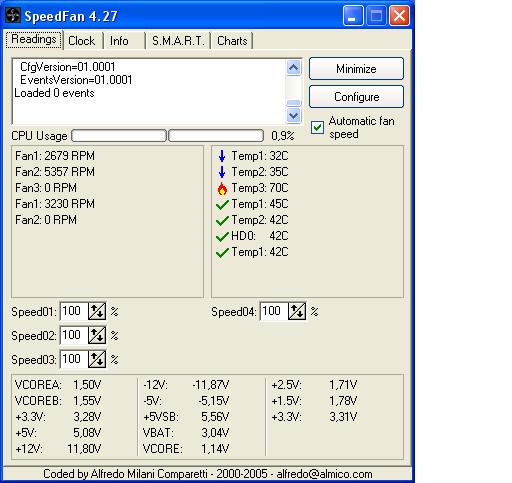512x483 pixels.
Task: Click the log scroll up arrow
Action: (294, 68)
